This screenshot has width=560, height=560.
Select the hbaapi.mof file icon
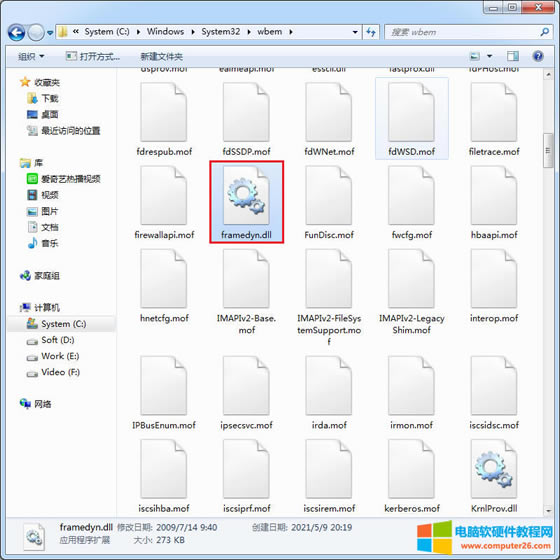tap(494, 195)
